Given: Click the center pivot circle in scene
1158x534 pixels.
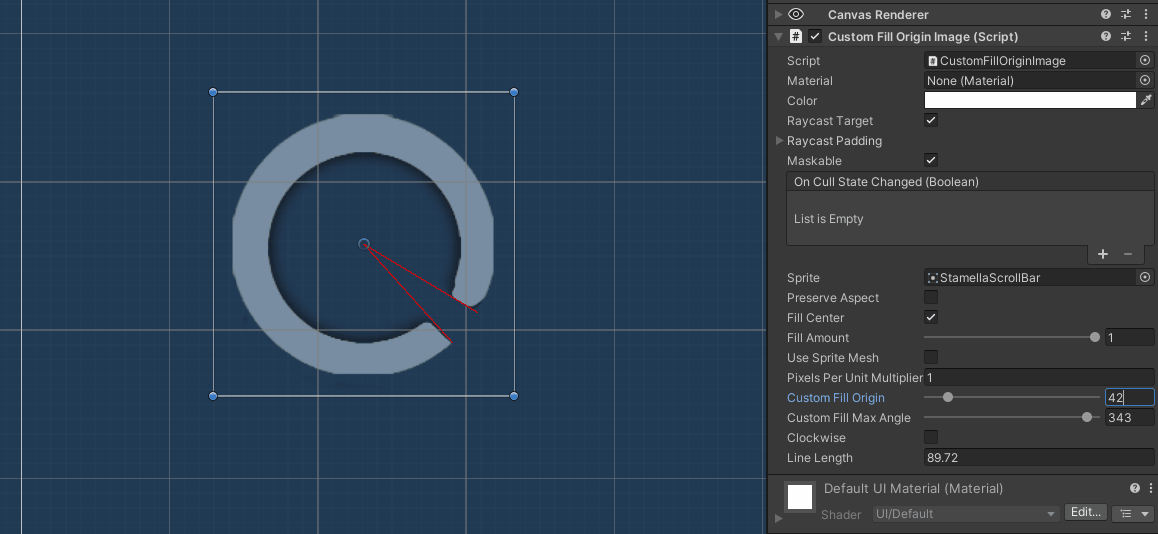Looking at the screenshot, I should tap(363, 244).
